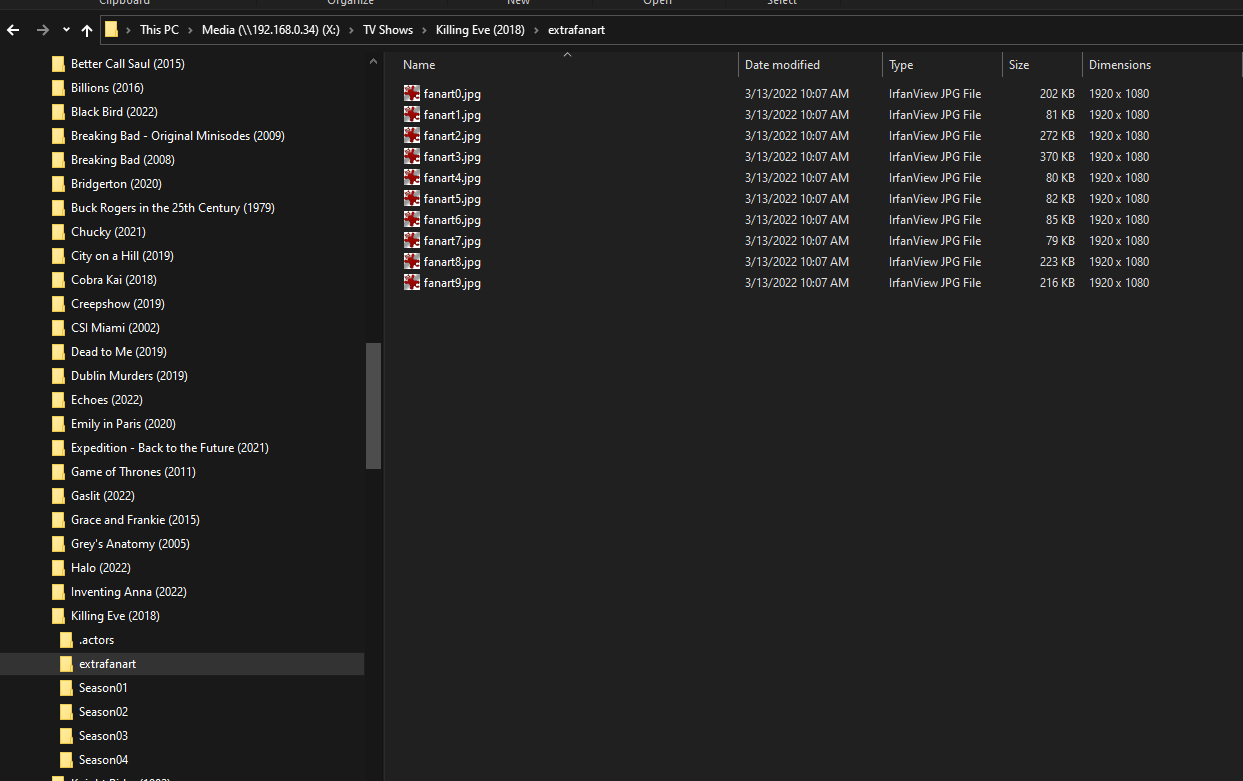Viewport: 1243px width, 781px height.
Task: Navigate to Media (X:) breadcrumb
Action: click(x=271, y=30)
